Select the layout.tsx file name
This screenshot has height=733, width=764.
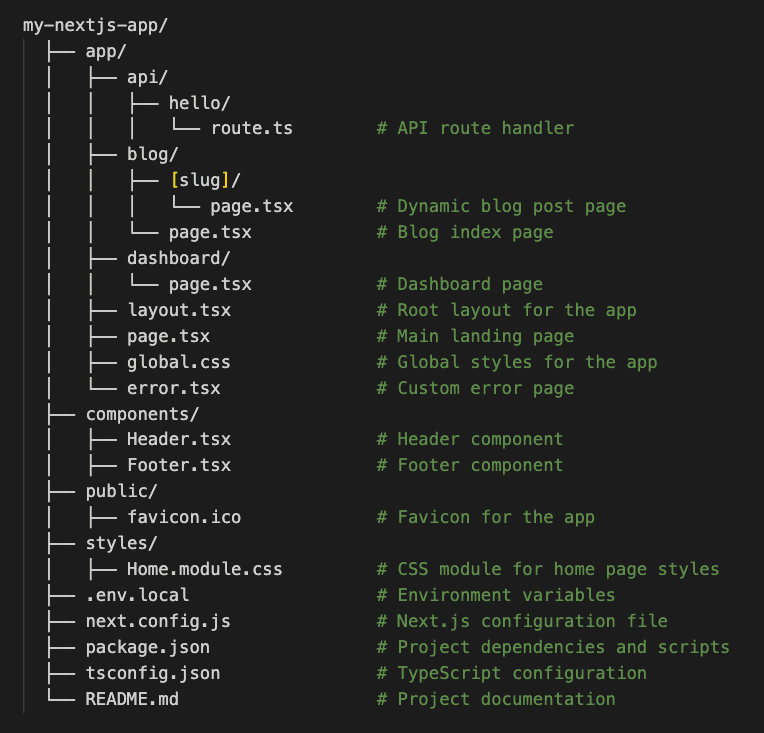(179, 310)
